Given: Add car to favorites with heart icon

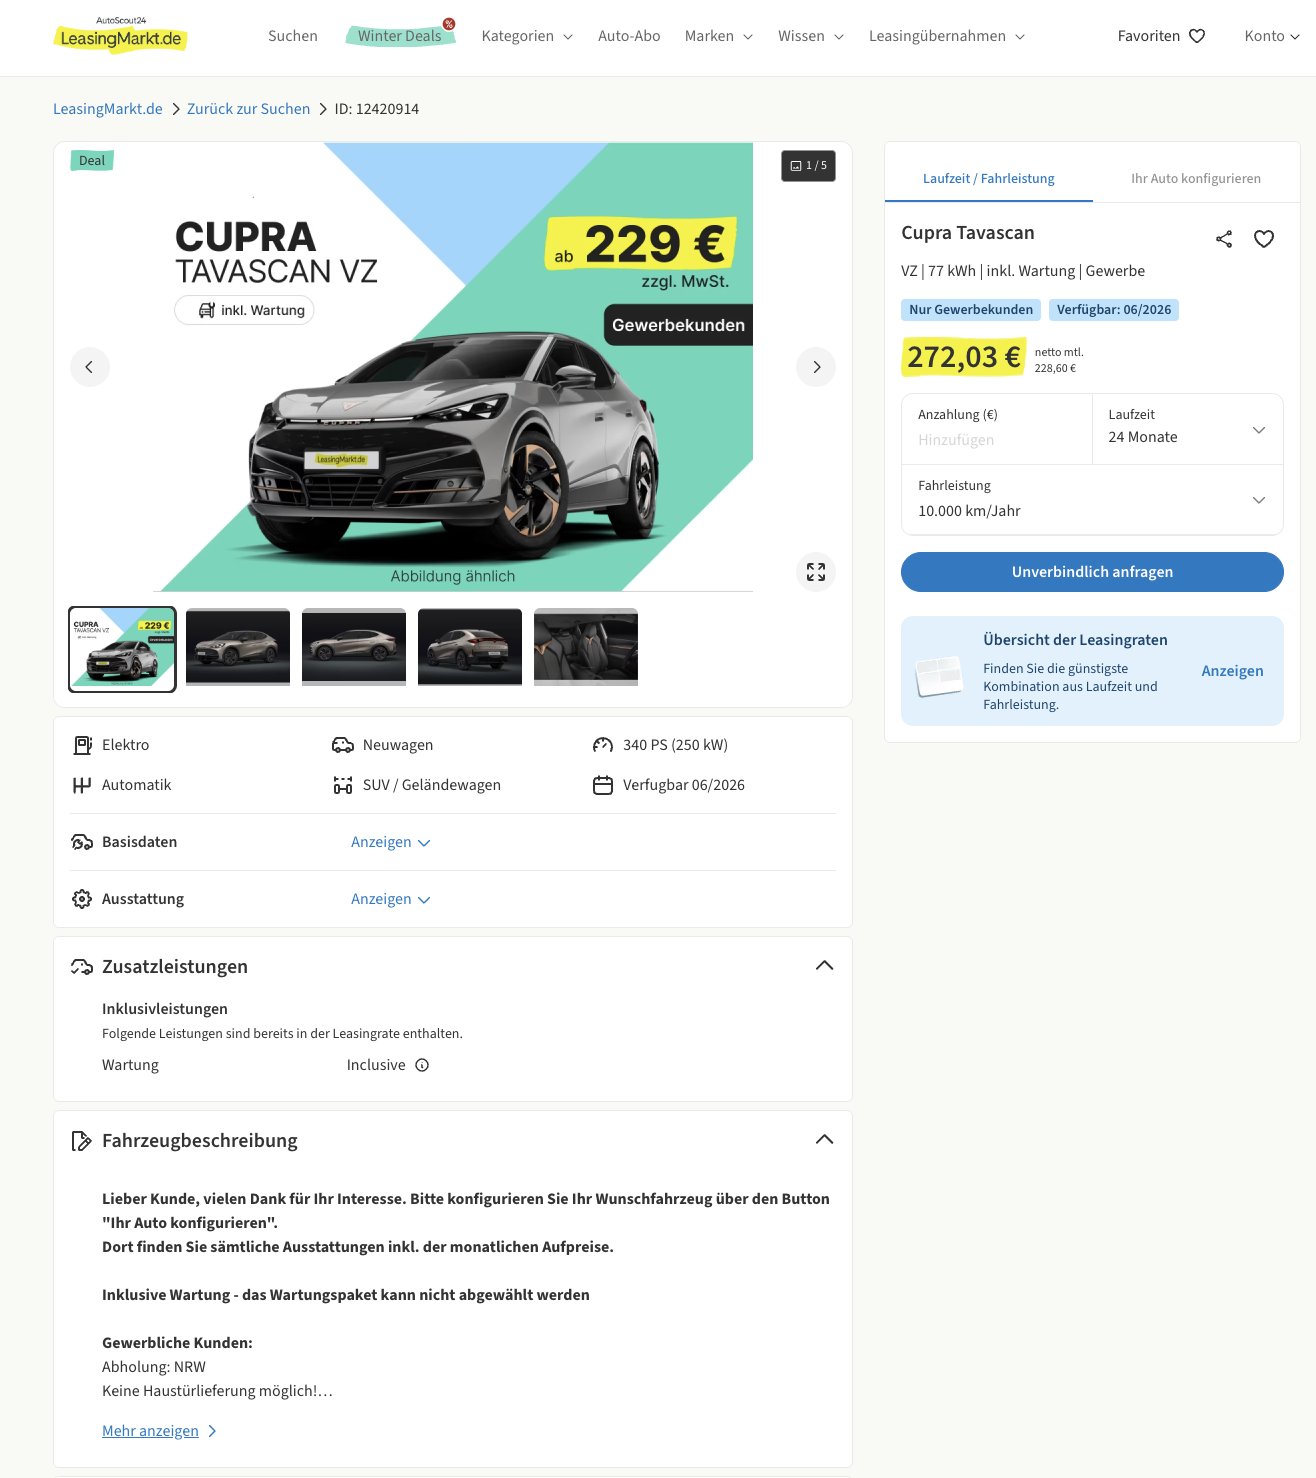Looking at the screenshot, I should coord(1264,239).
